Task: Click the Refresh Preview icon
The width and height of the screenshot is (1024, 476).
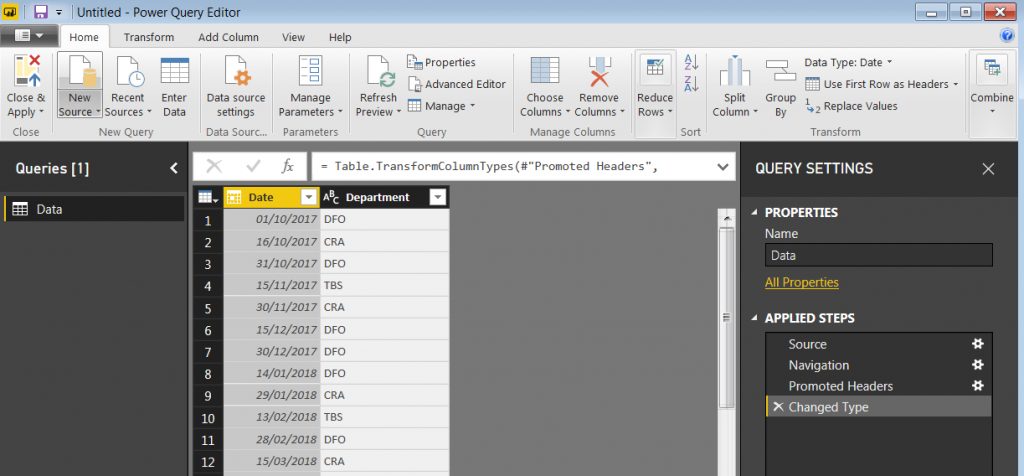Action: point(380,74)
